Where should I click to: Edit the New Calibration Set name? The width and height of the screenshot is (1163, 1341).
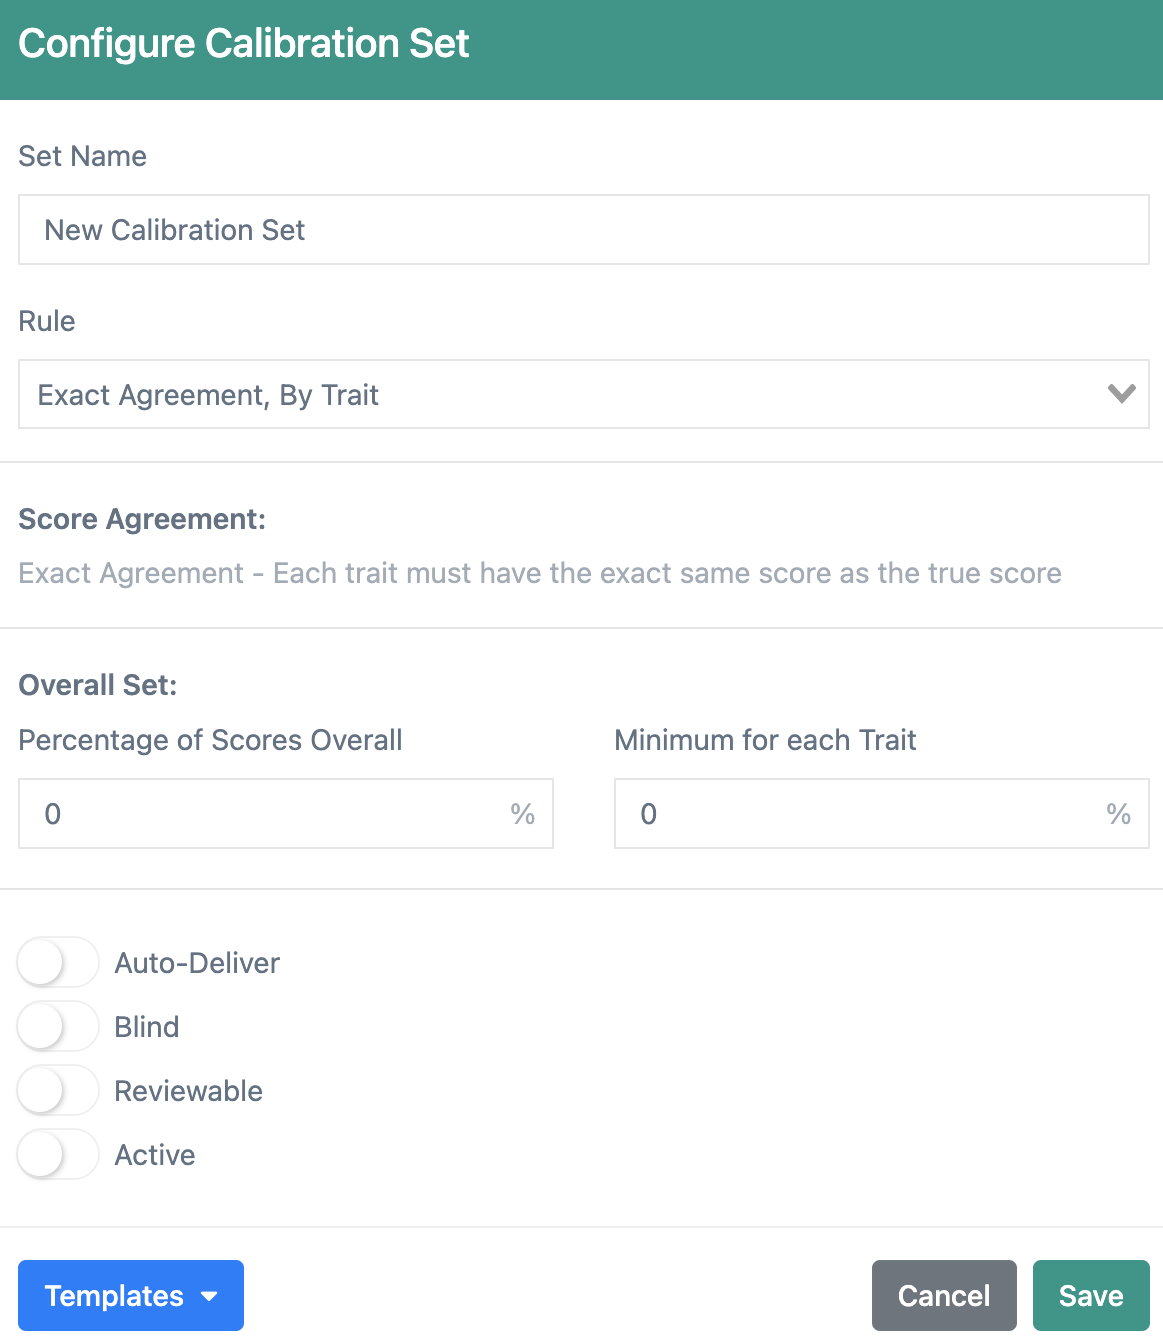point(174,230)
